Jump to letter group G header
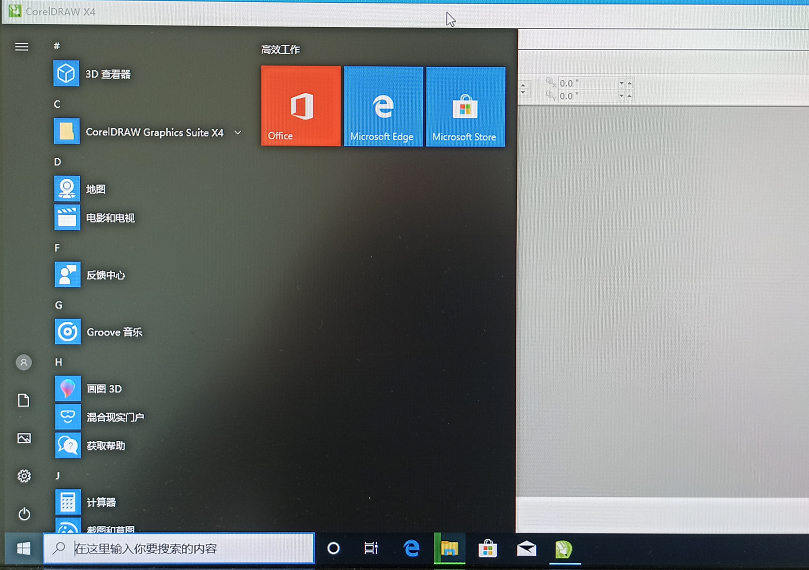 click(58, 305)
